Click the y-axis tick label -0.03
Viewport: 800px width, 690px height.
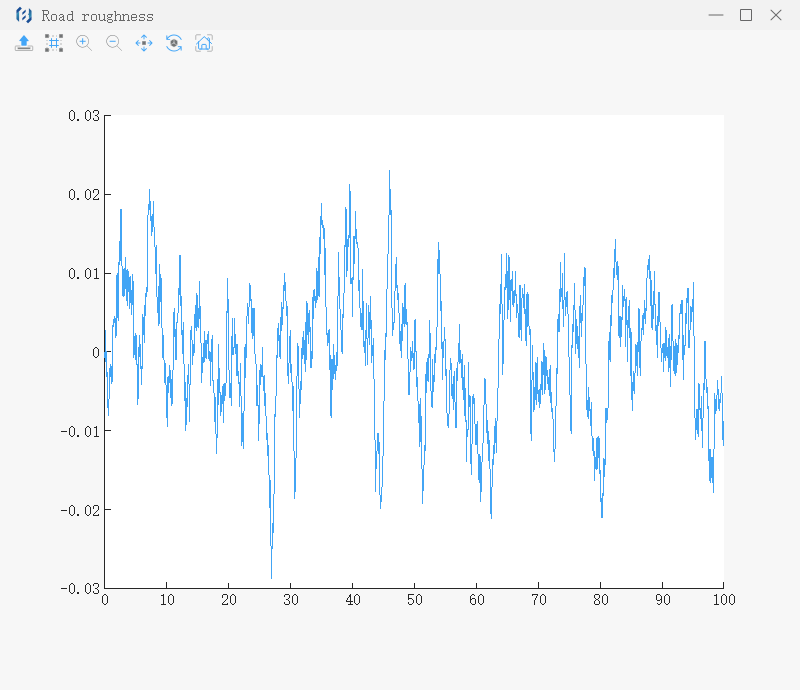(81, 589)
